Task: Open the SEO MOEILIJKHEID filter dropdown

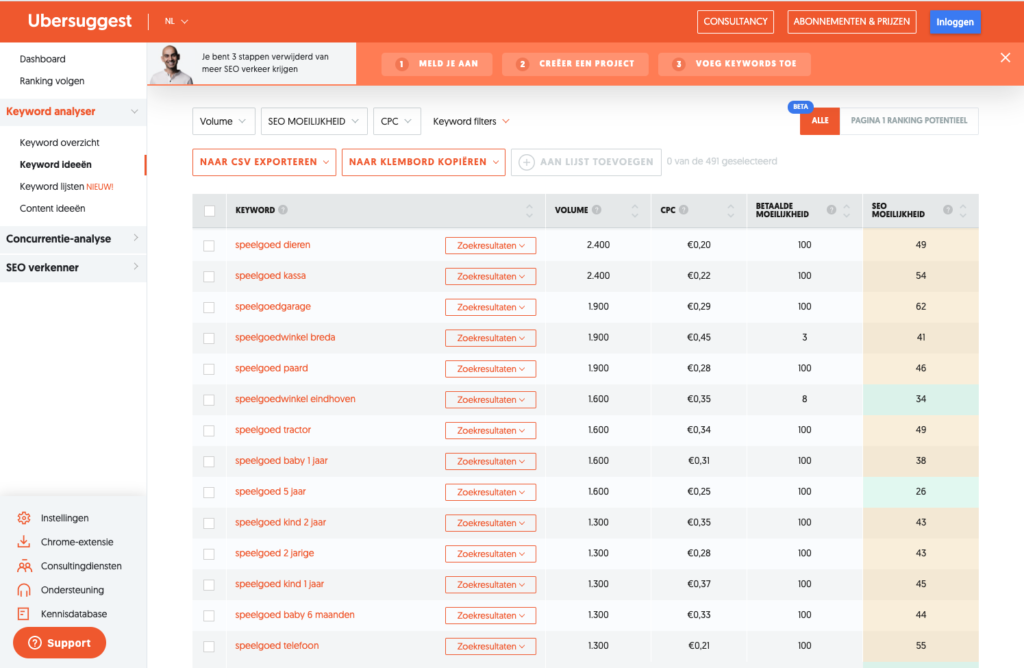Action: 313,121
